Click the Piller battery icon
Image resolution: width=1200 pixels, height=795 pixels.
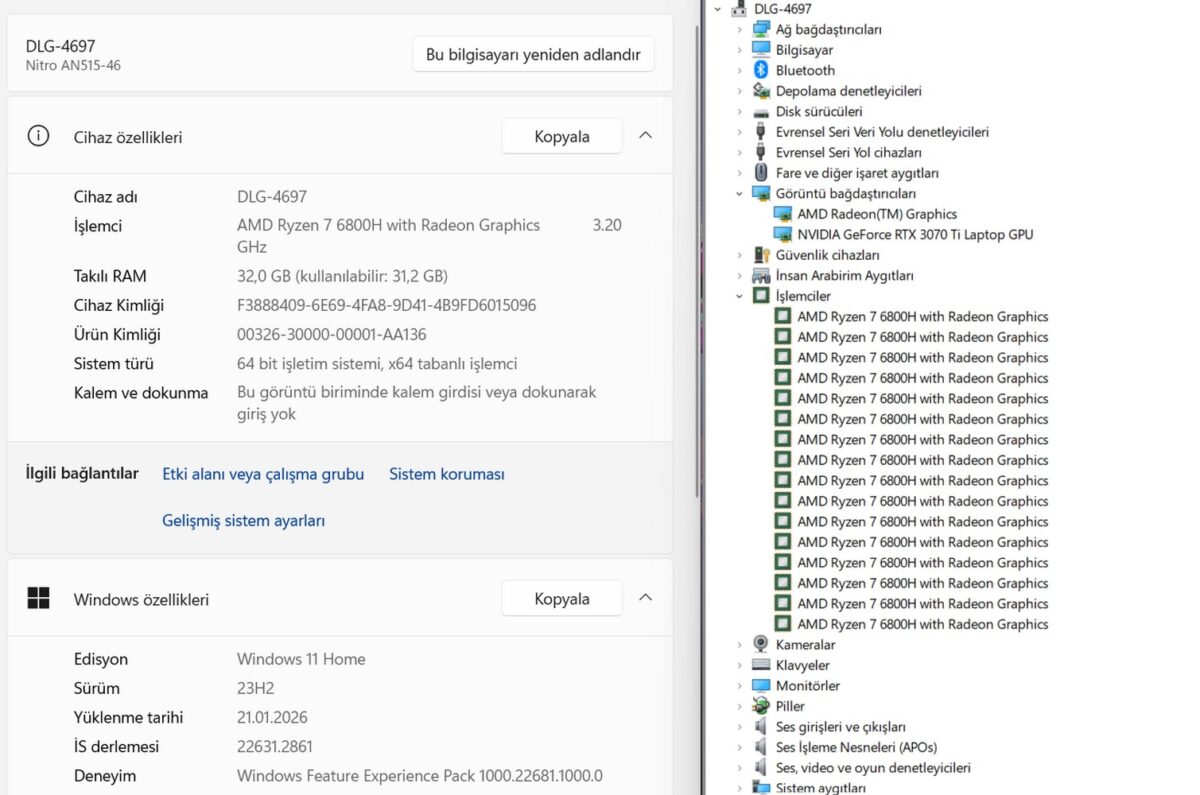click(761, 706)
